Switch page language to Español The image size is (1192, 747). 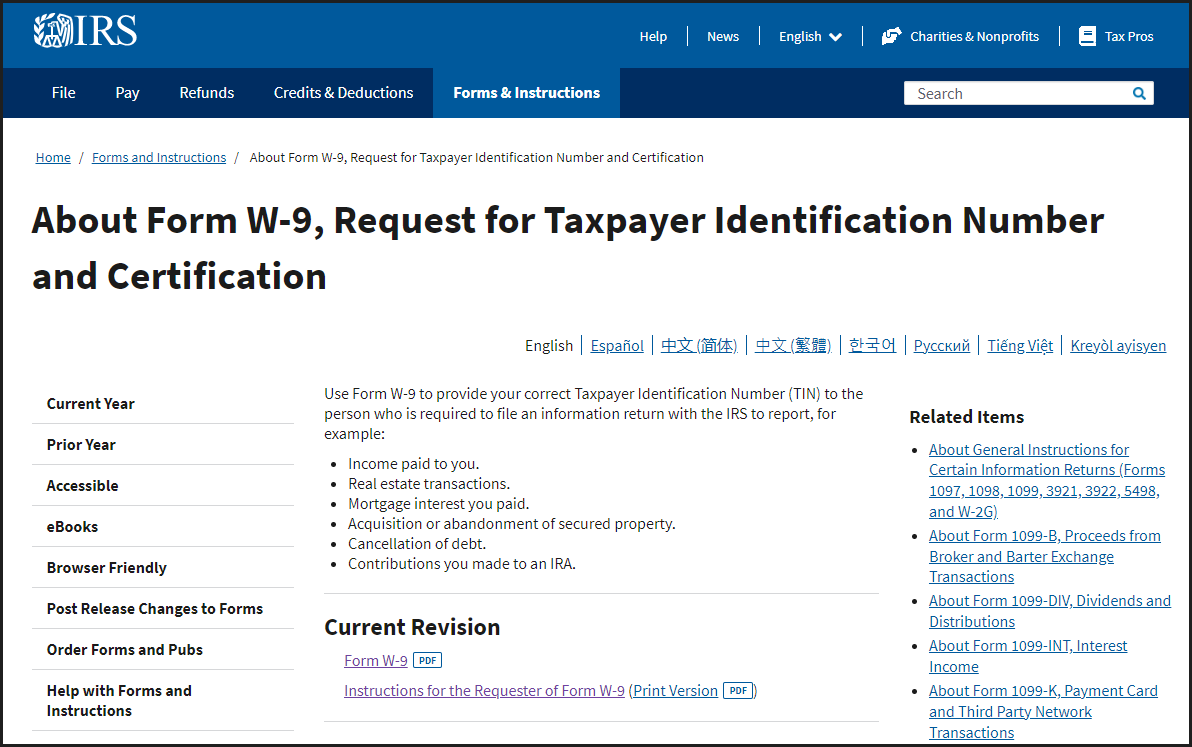pyautogui.click(x=617, y=345)
